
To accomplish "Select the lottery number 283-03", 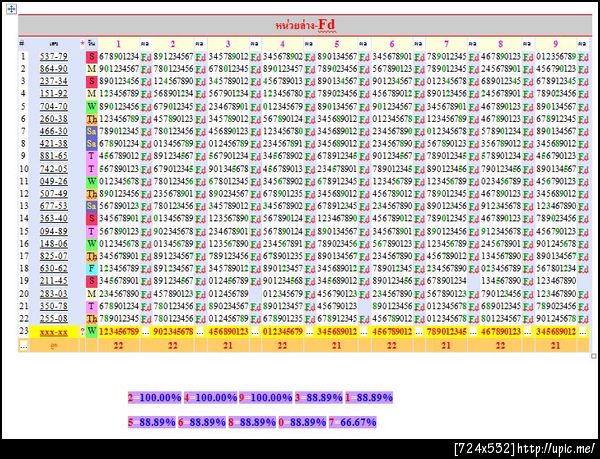I will 54,294.
